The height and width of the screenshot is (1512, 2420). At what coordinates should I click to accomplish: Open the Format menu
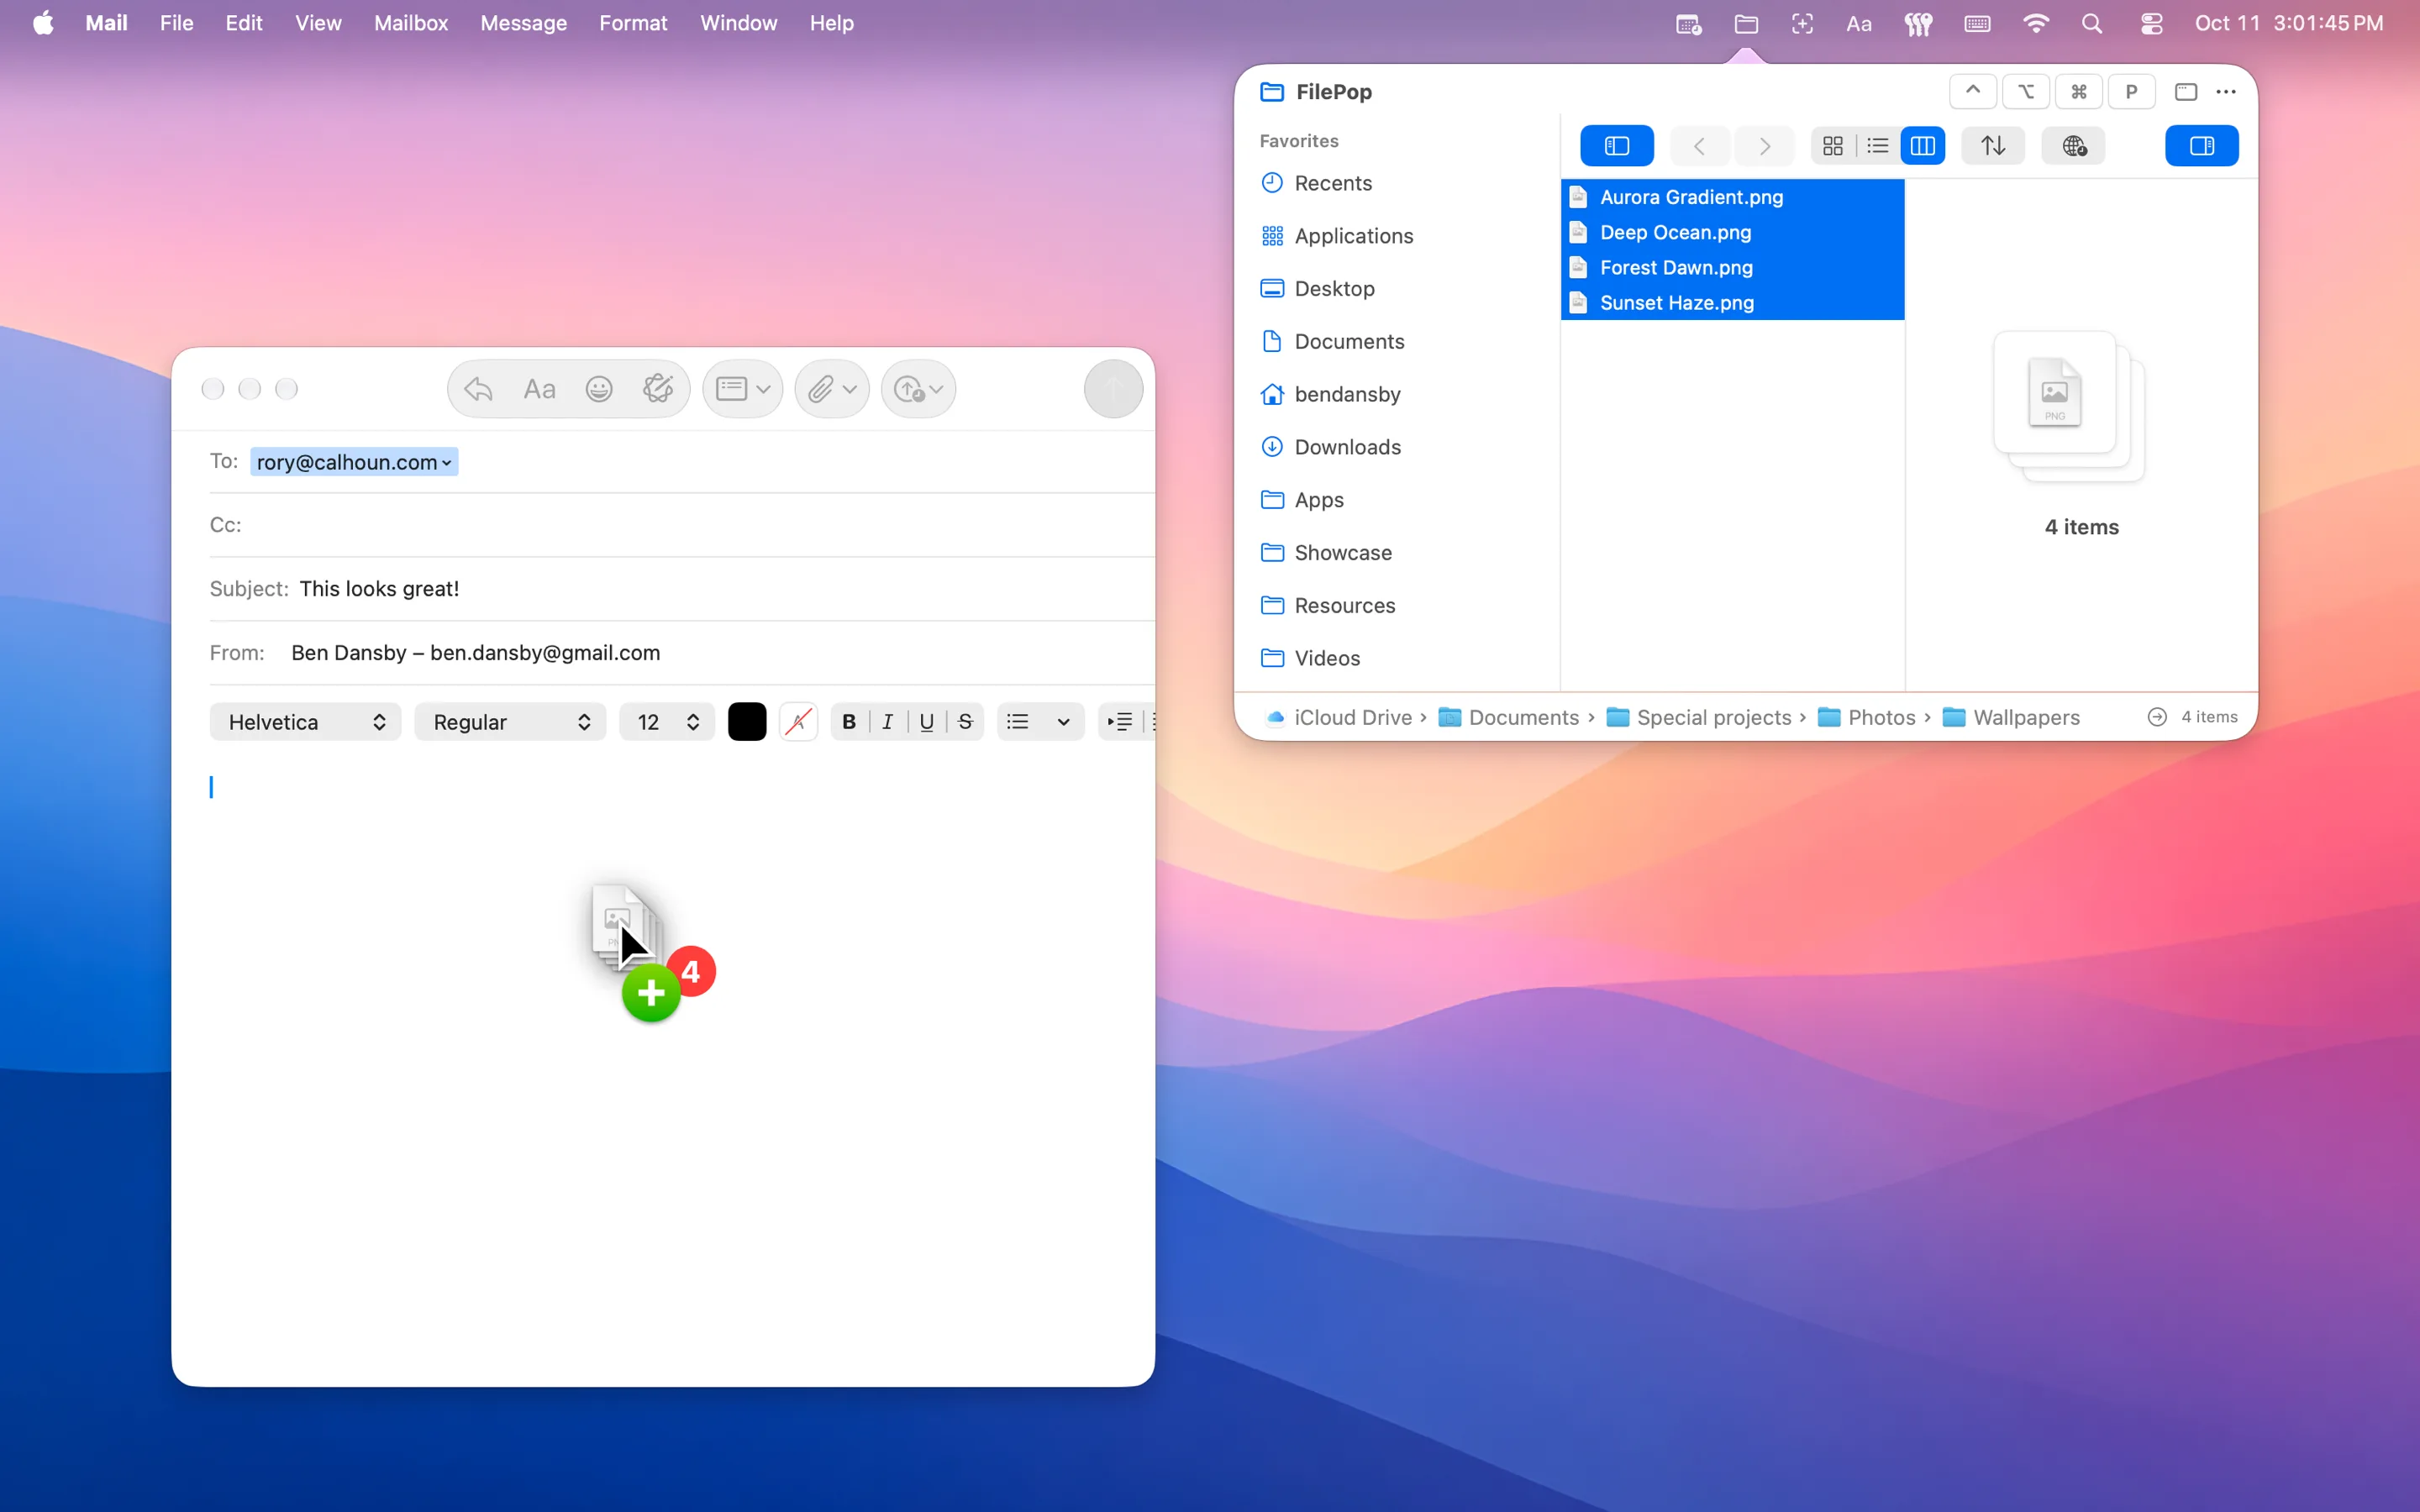pos(633,23)
